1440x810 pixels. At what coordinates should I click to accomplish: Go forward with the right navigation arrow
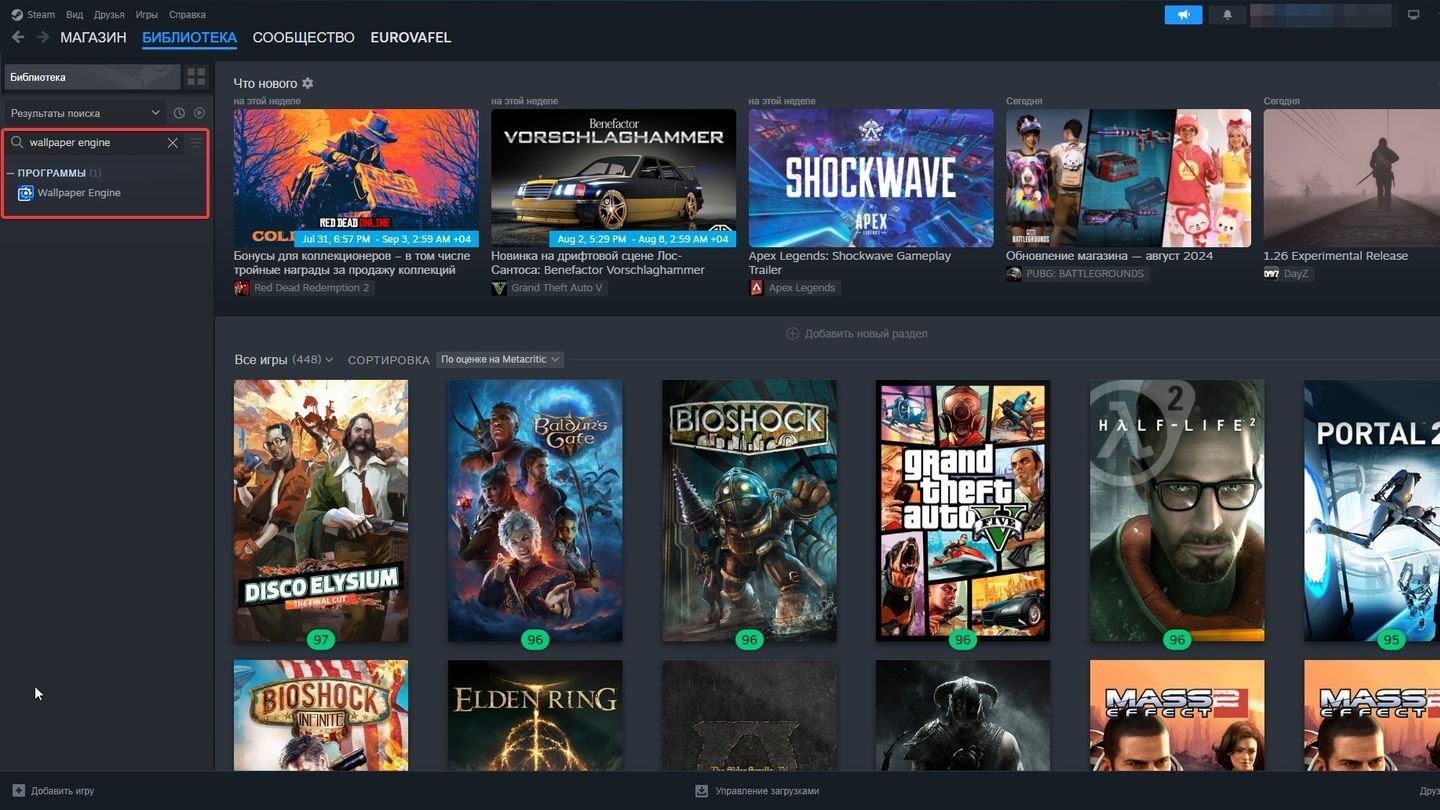[x=43, y=37]
